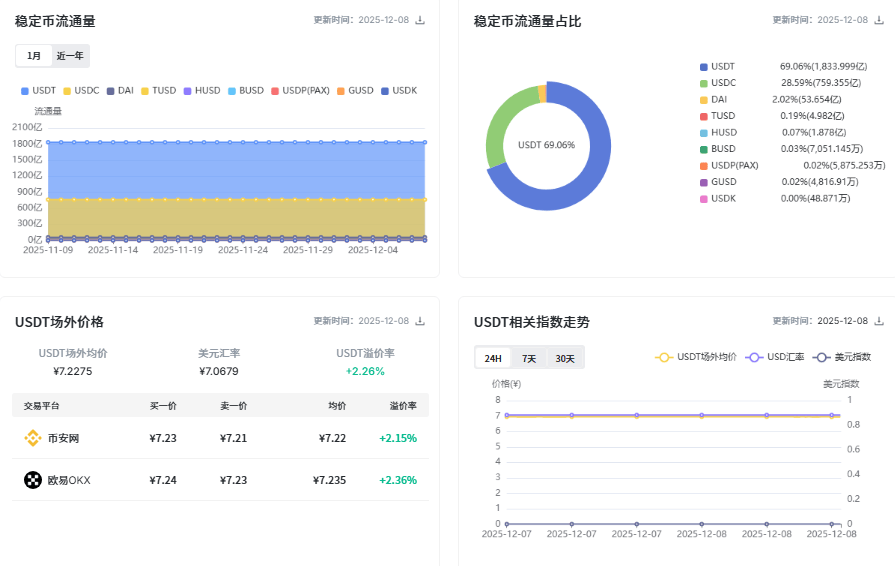Switch index trend to 7天 range
The image size is (895, 566).
[529, 358]
